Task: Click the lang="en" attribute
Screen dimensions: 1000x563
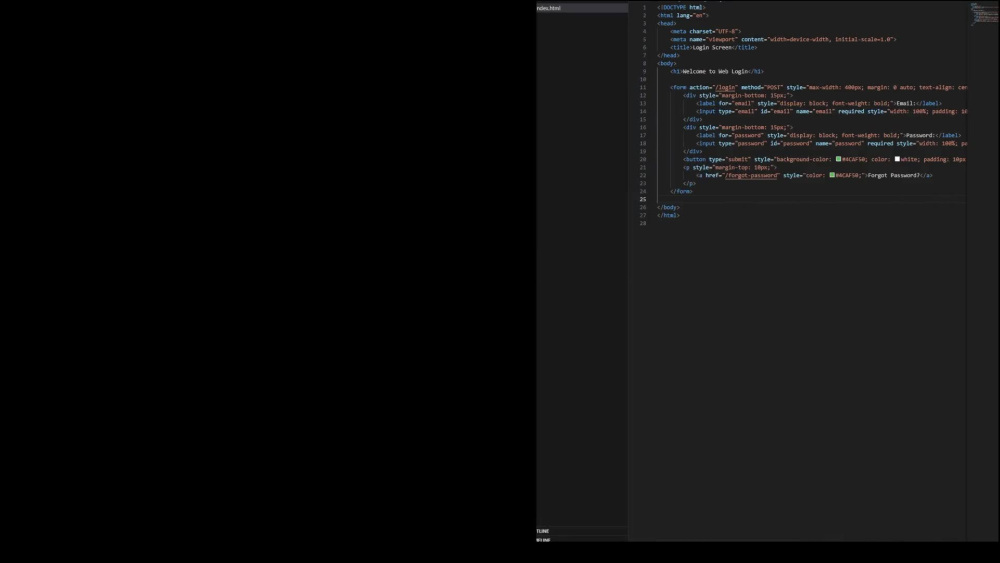Action: tap(691, 15)
